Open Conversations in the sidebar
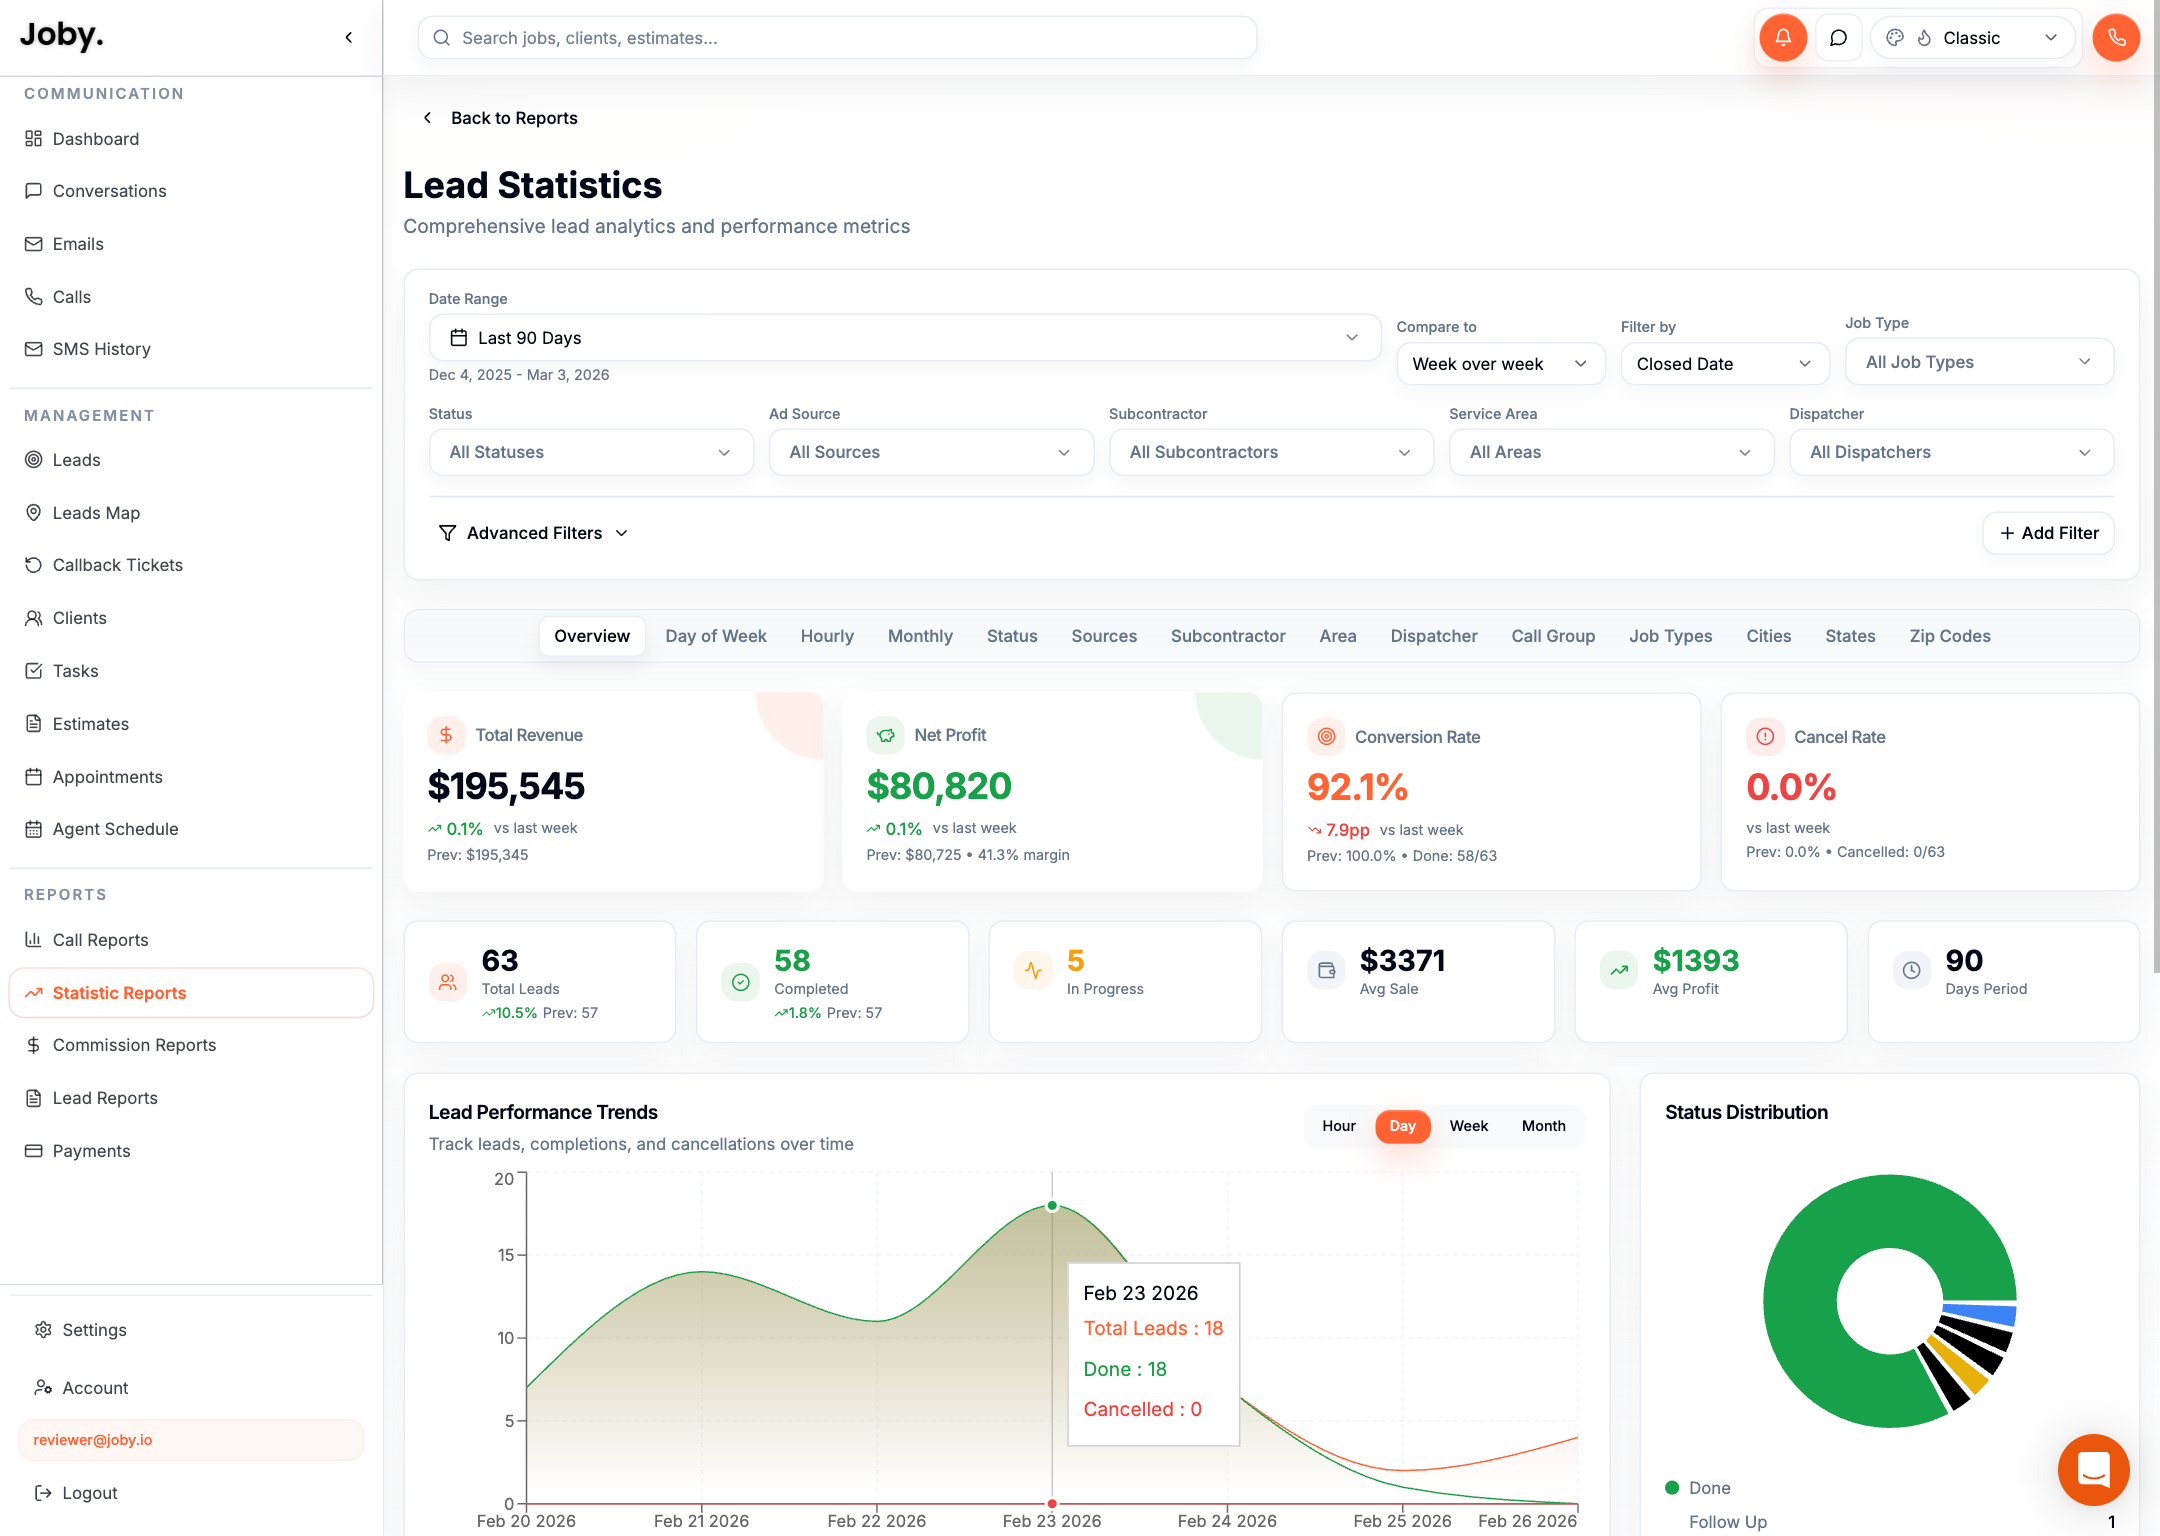Screen dimensions: 2160x1536 [x=190, y=191]
